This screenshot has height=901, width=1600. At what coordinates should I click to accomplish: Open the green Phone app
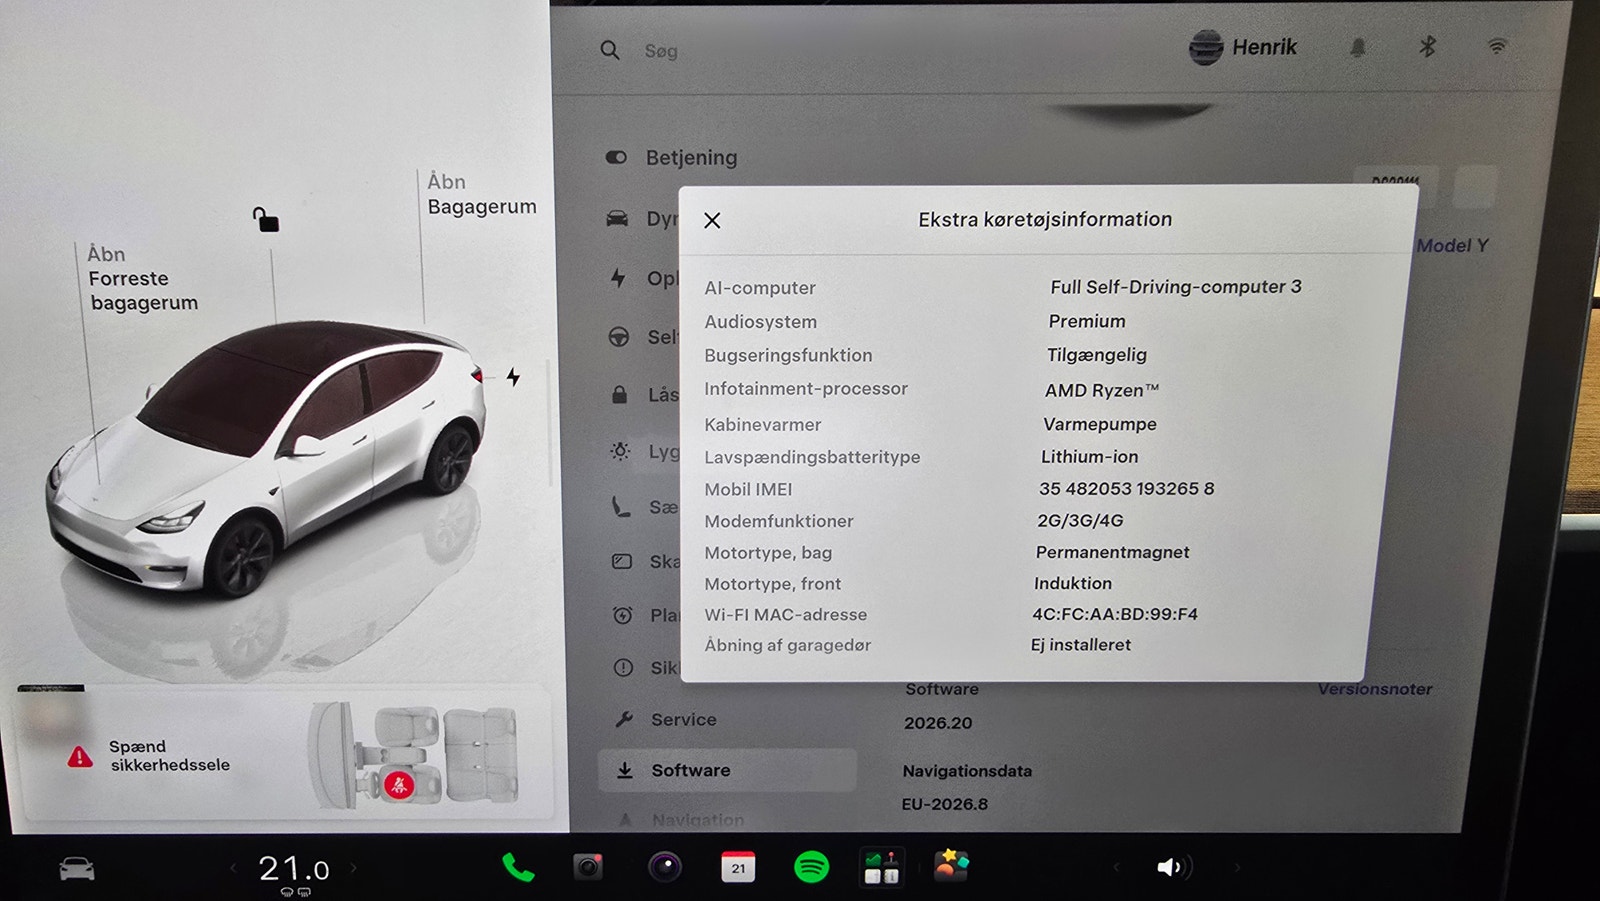[x=518, y=867]
